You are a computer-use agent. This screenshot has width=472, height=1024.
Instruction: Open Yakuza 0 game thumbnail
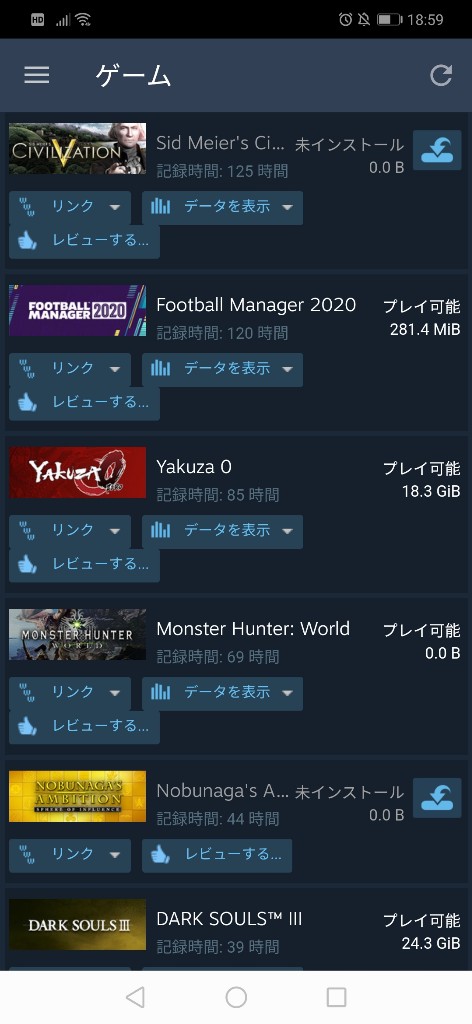[78, 472]
